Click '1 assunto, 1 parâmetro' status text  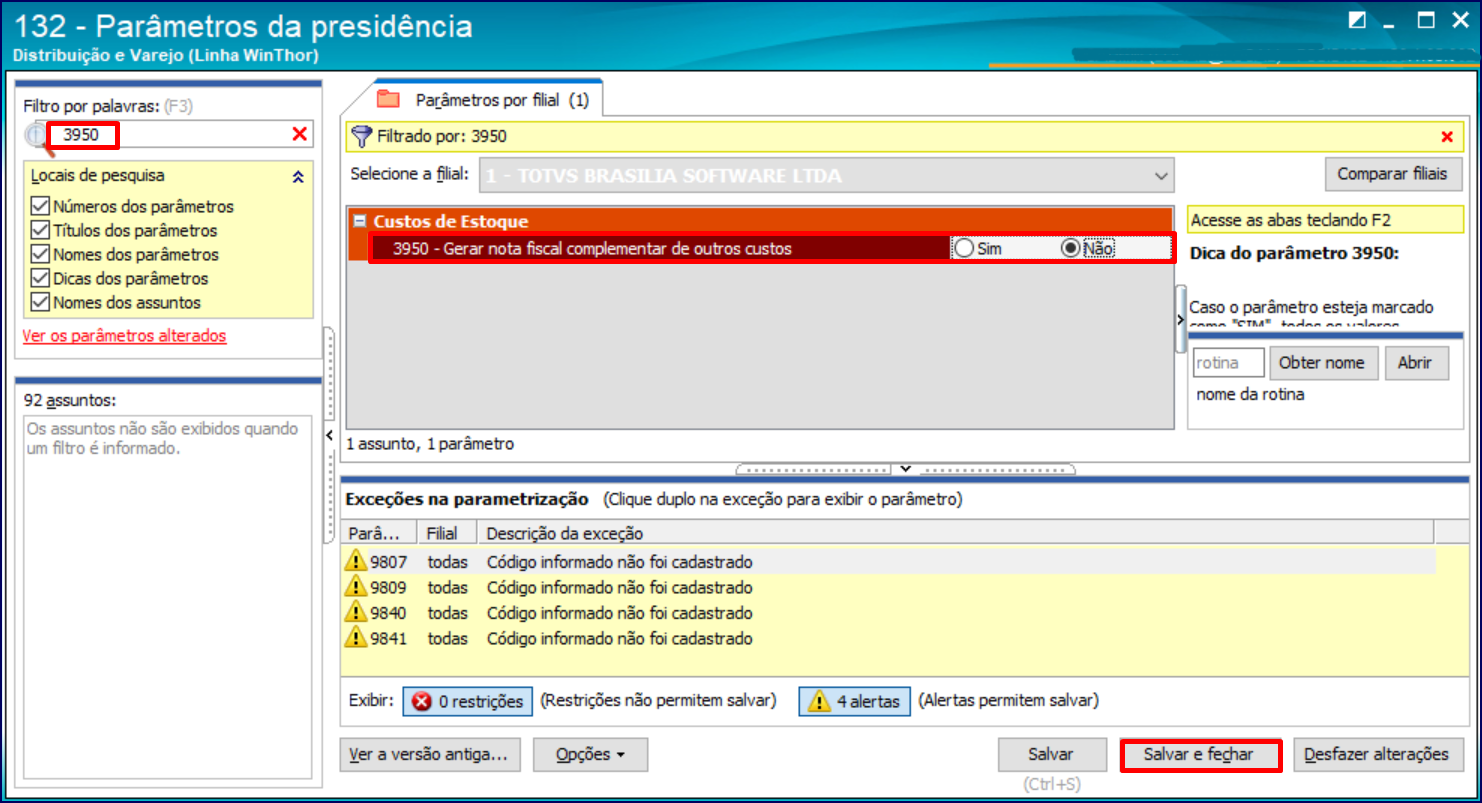(430, 443)
